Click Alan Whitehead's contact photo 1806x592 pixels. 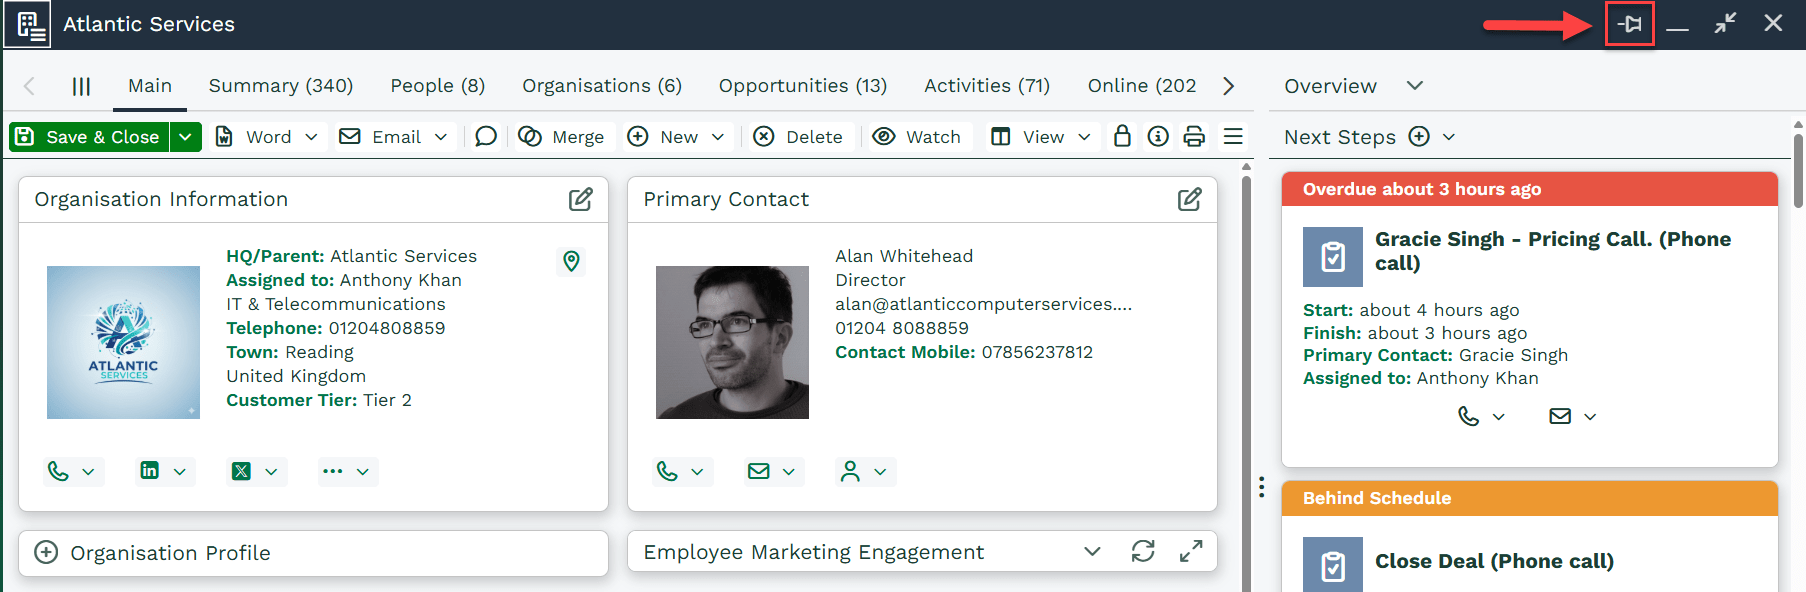[732, 342]
